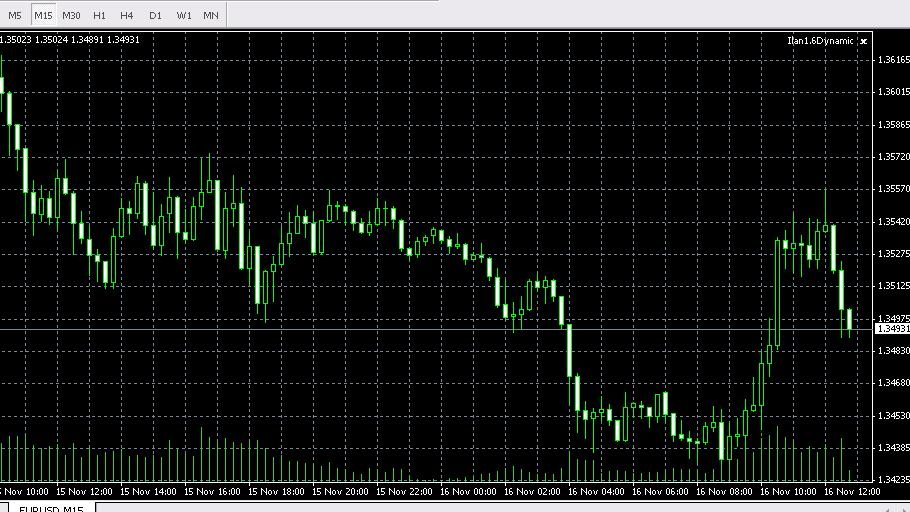Click the x icon beside Ilan1.6Dynamic
This screenshot has width=910, height=512.
coord(864,41)
